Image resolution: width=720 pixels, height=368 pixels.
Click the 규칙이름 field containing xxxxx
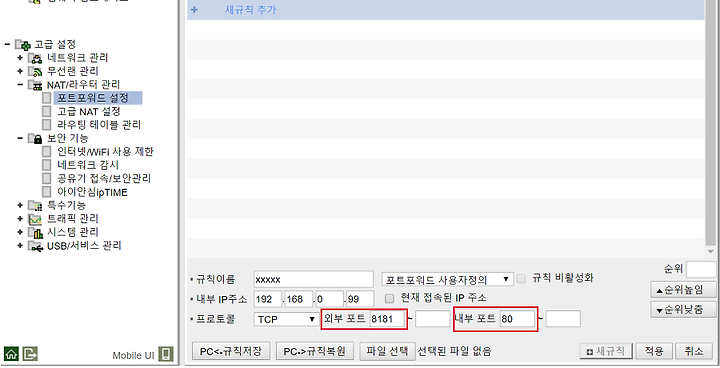click(313, 279)
